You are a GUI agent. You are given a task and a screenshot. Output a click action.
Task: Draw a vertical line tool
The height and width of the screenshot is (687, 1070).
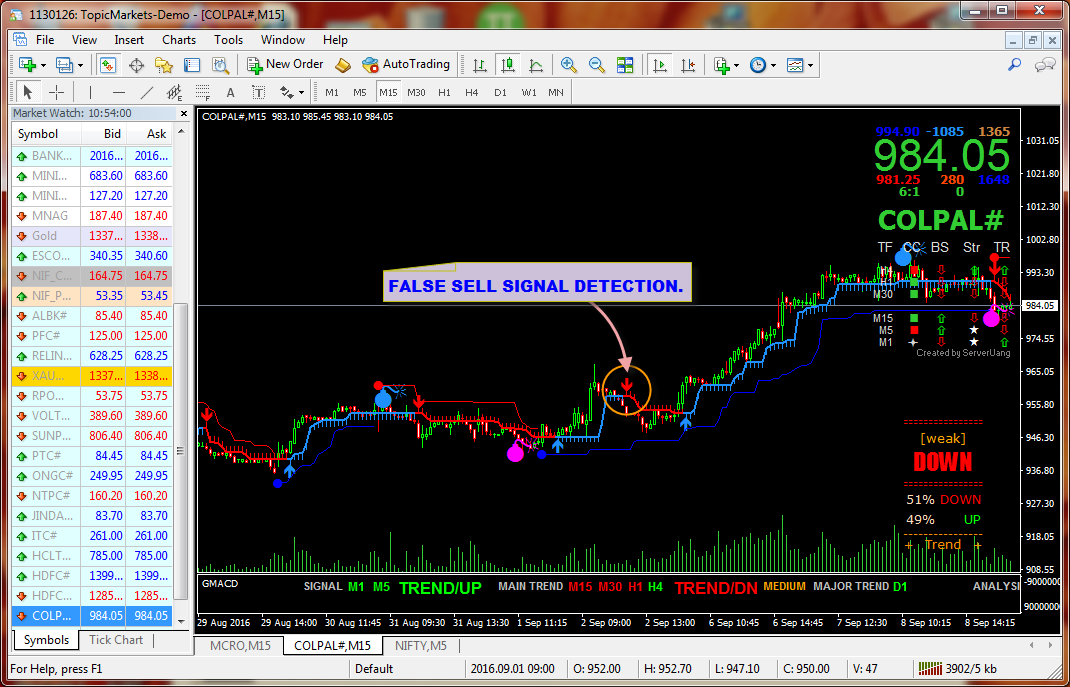tap(91, 92)
